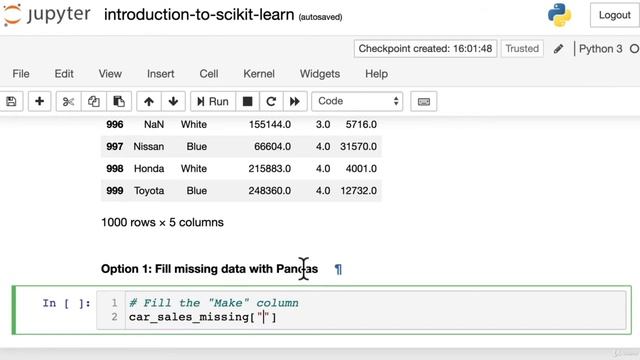Open the Cell menu
The image size is (640, 360).
click(x=209, y=74)
